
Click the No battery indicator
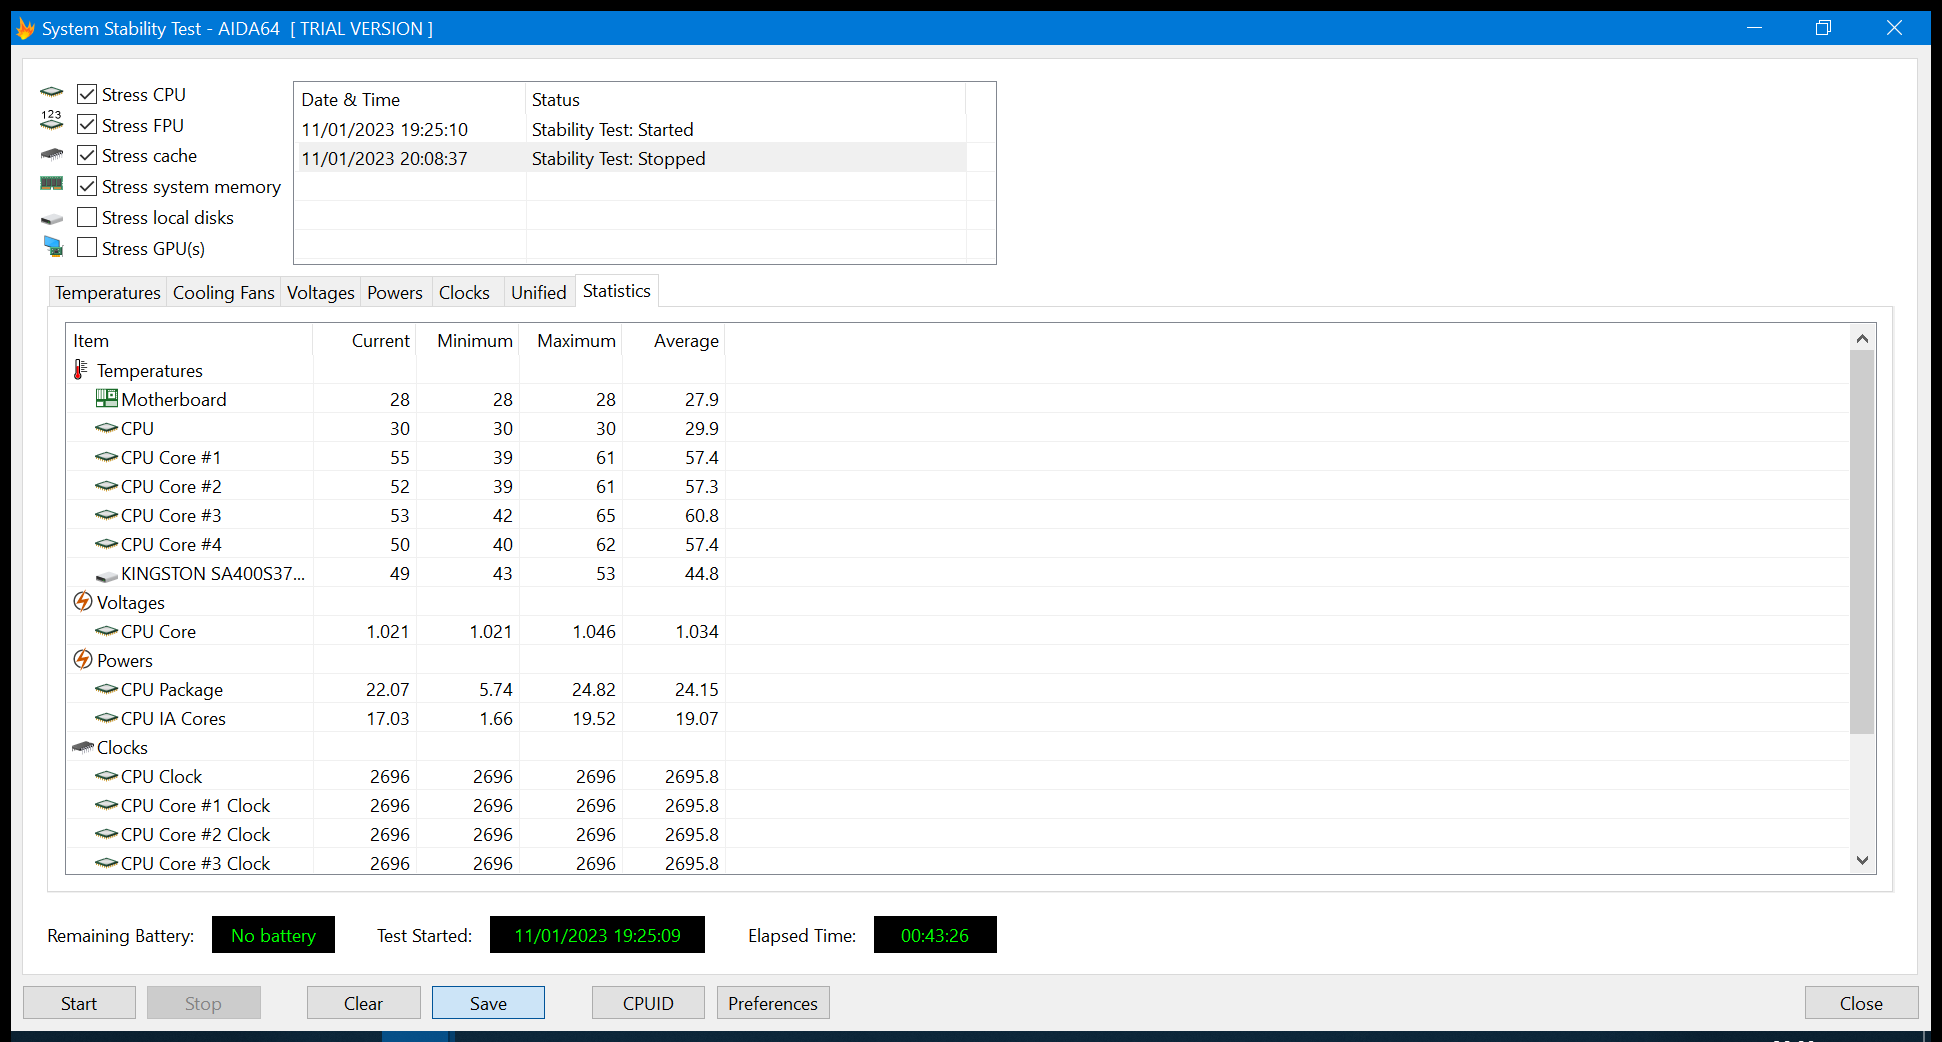[x=273, y=935]
